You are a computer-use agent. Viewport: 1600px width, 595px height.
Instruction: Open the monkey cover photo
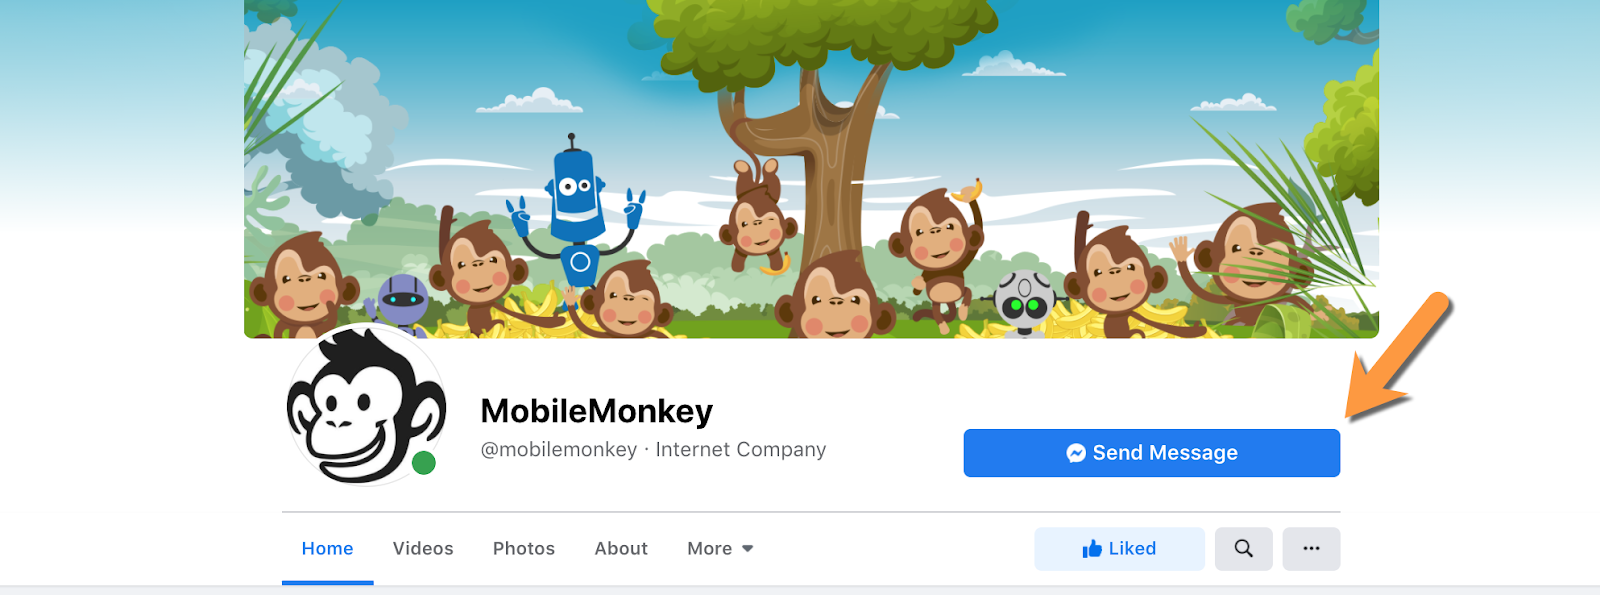pyautogui.click(x=811, y=169)
